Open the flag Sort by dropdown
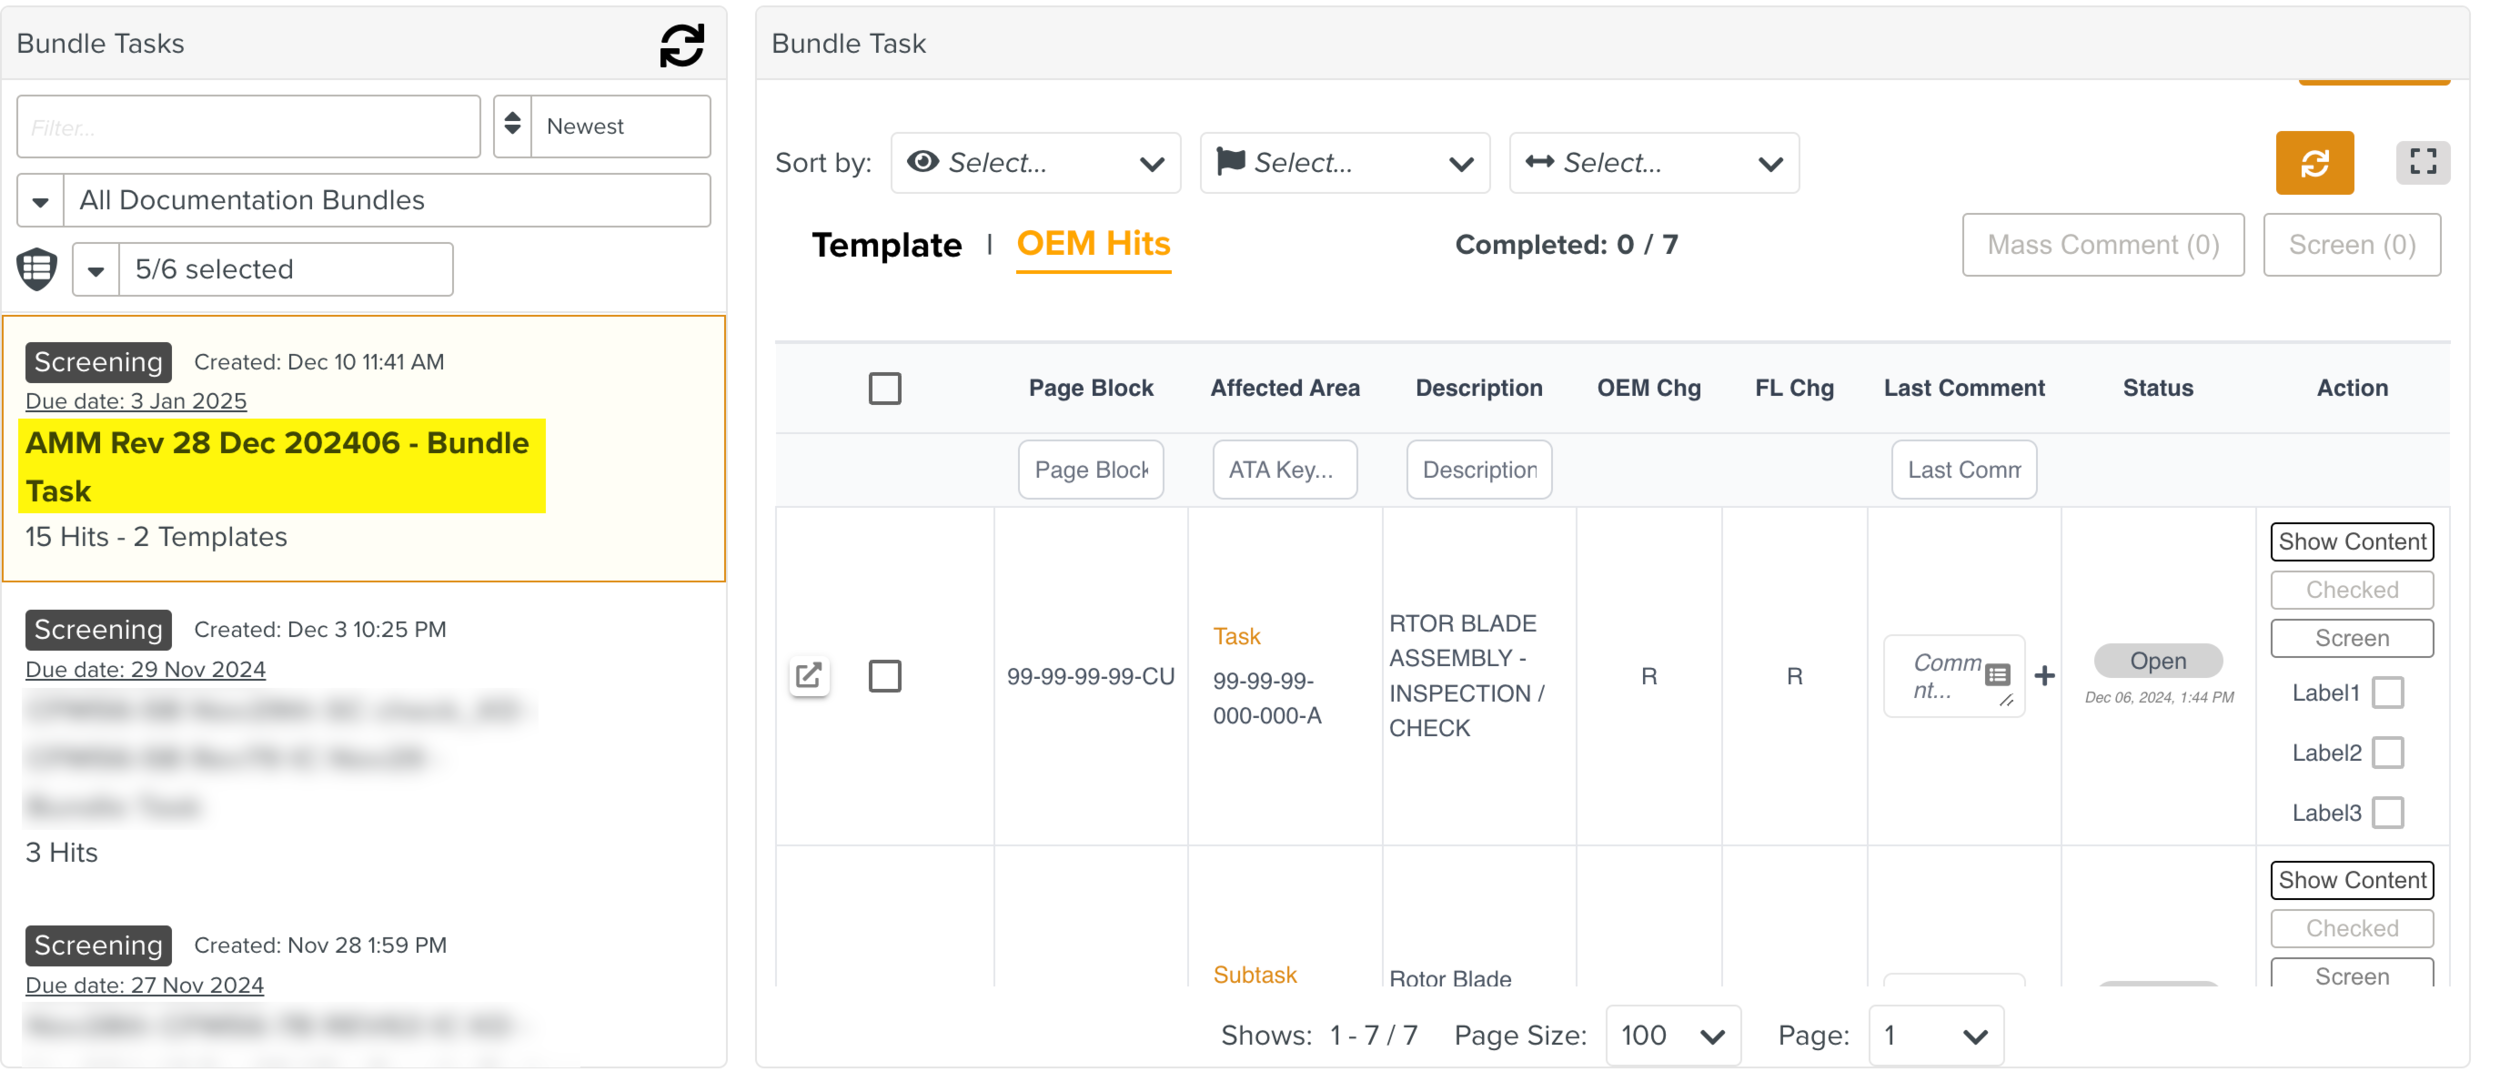This screenshot has width=2500, height=1092. point(1344,163)
